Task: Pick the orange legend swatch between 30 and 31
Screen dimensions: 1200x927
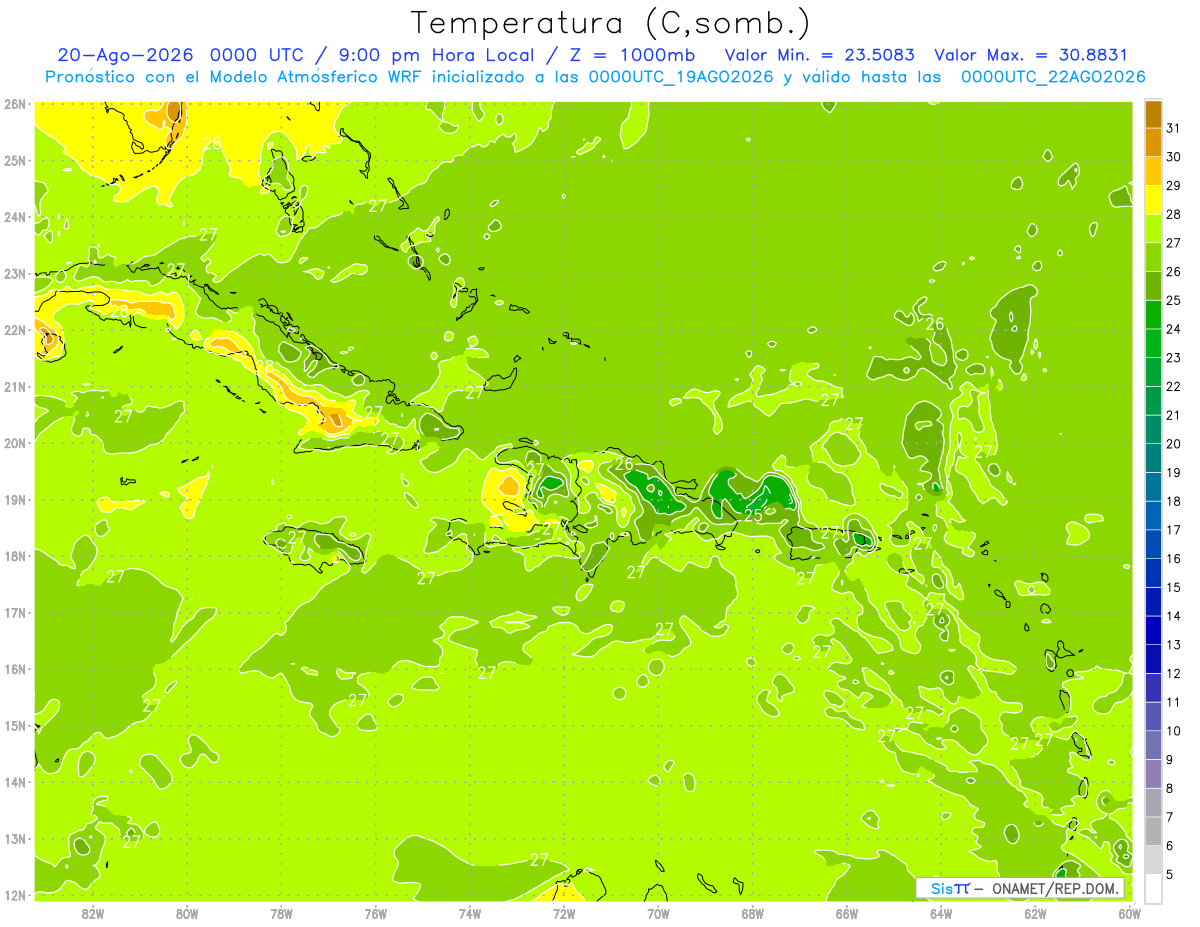Action: click(x=1153, y=142)
